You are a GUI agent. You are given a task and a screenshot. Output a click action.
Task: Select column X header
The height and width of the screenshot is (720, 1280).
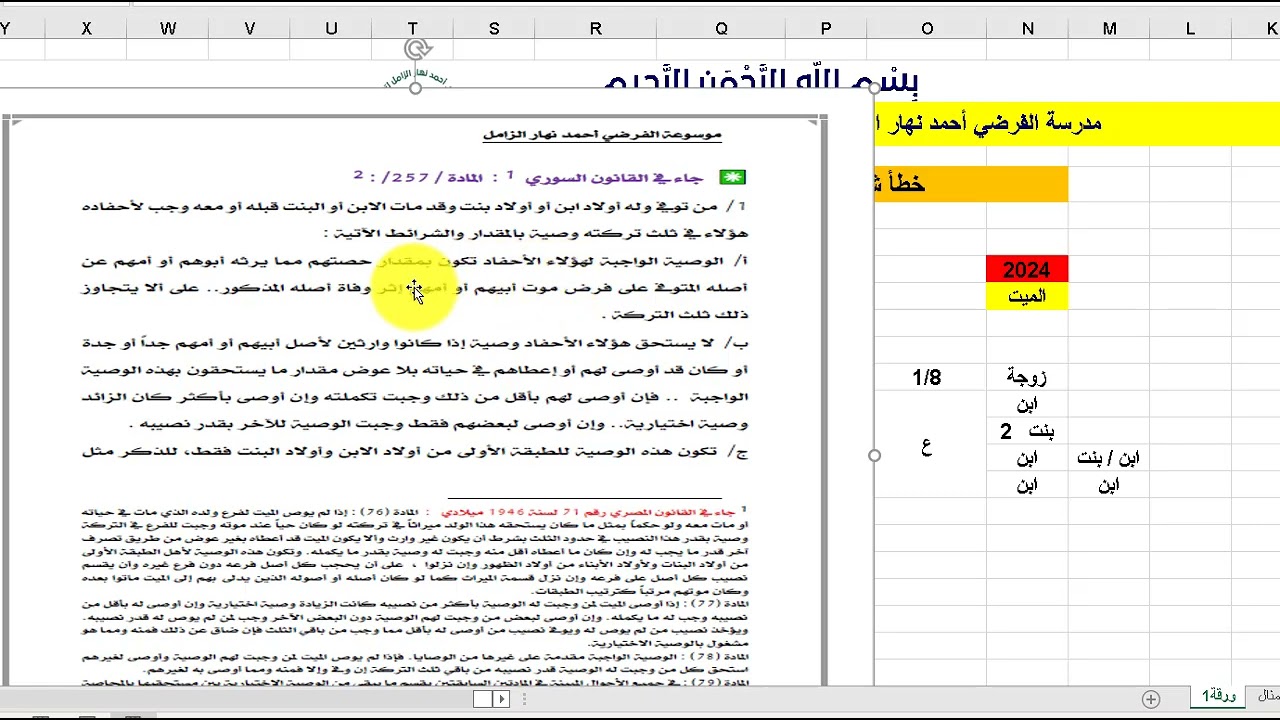86,29
